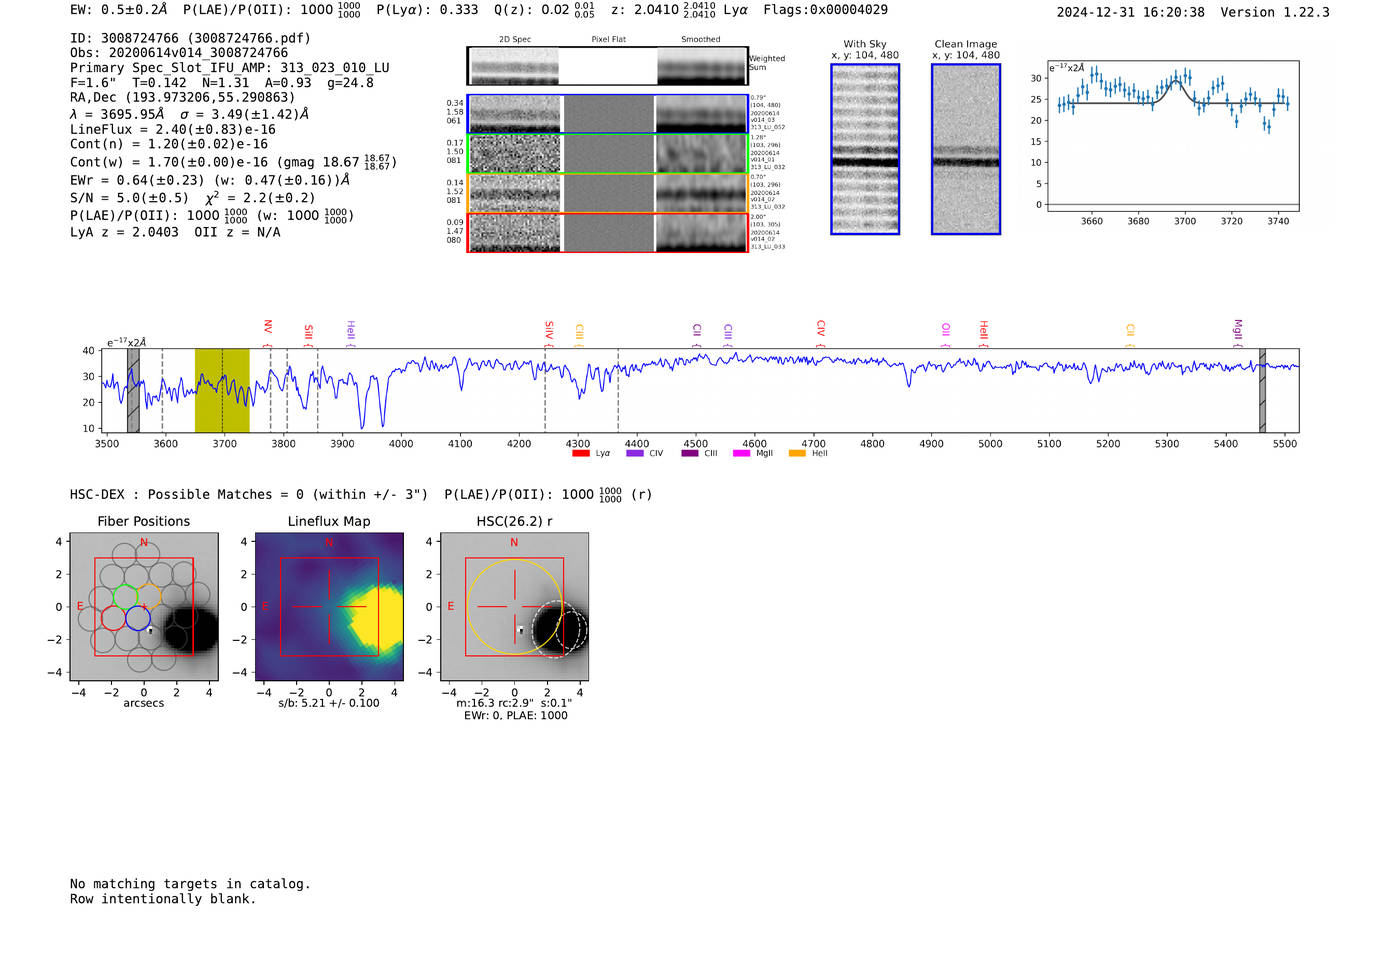Screen dimensions: 1400x953
Task: Click the 'EWr: 0, PLAE: 1000' caption
Action: [516, 715]
